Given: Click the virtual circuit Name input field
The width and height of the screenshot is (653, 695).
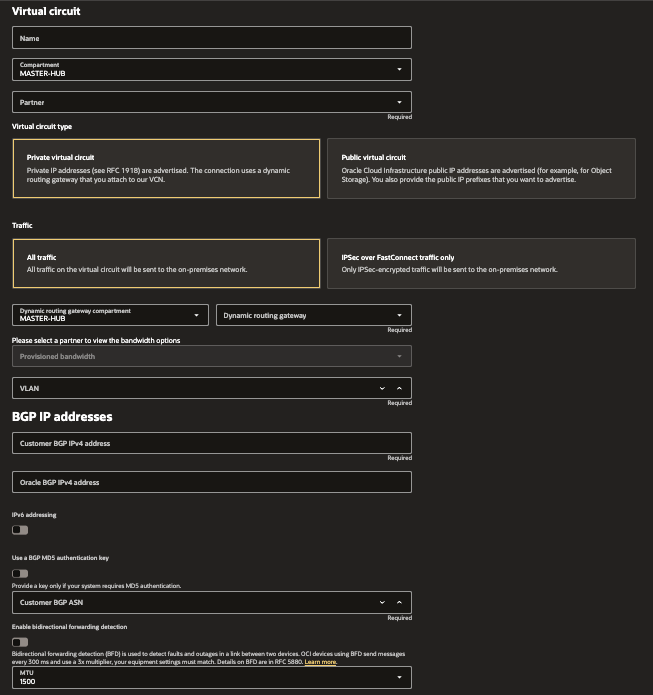Looking at the screenshot, I should [211, 38].
